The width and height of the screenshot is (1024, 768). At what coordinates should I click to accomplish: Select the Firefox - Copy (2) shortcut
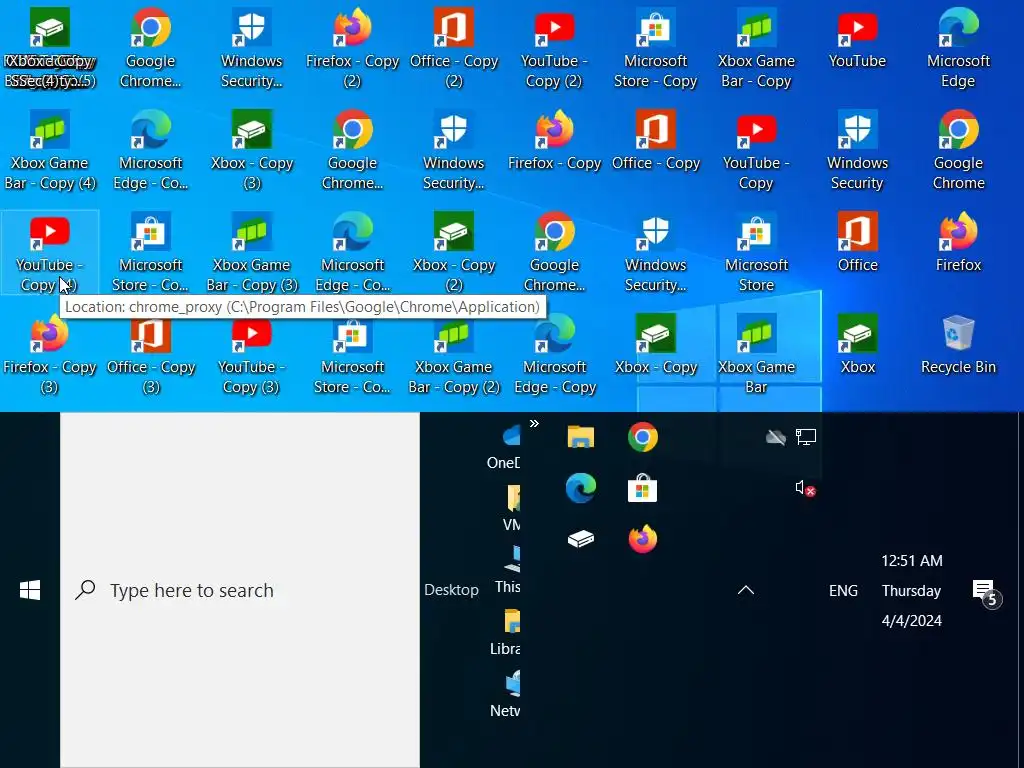(x=353, y=49)
